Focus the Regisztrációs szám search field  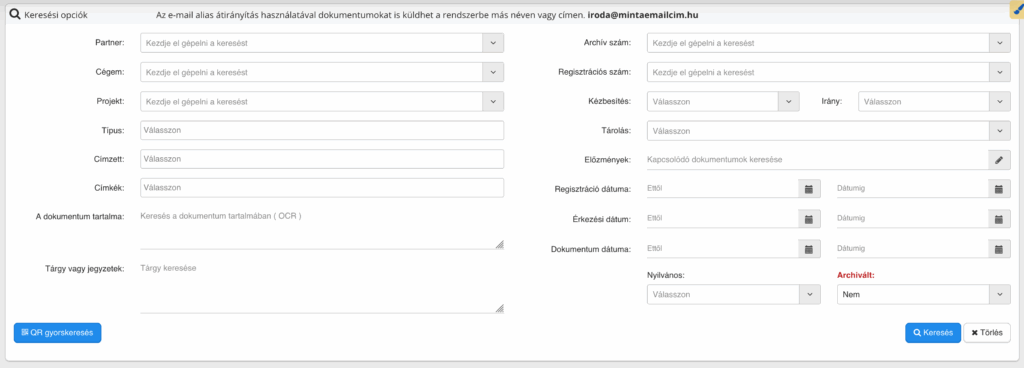(x=818, y=72)
